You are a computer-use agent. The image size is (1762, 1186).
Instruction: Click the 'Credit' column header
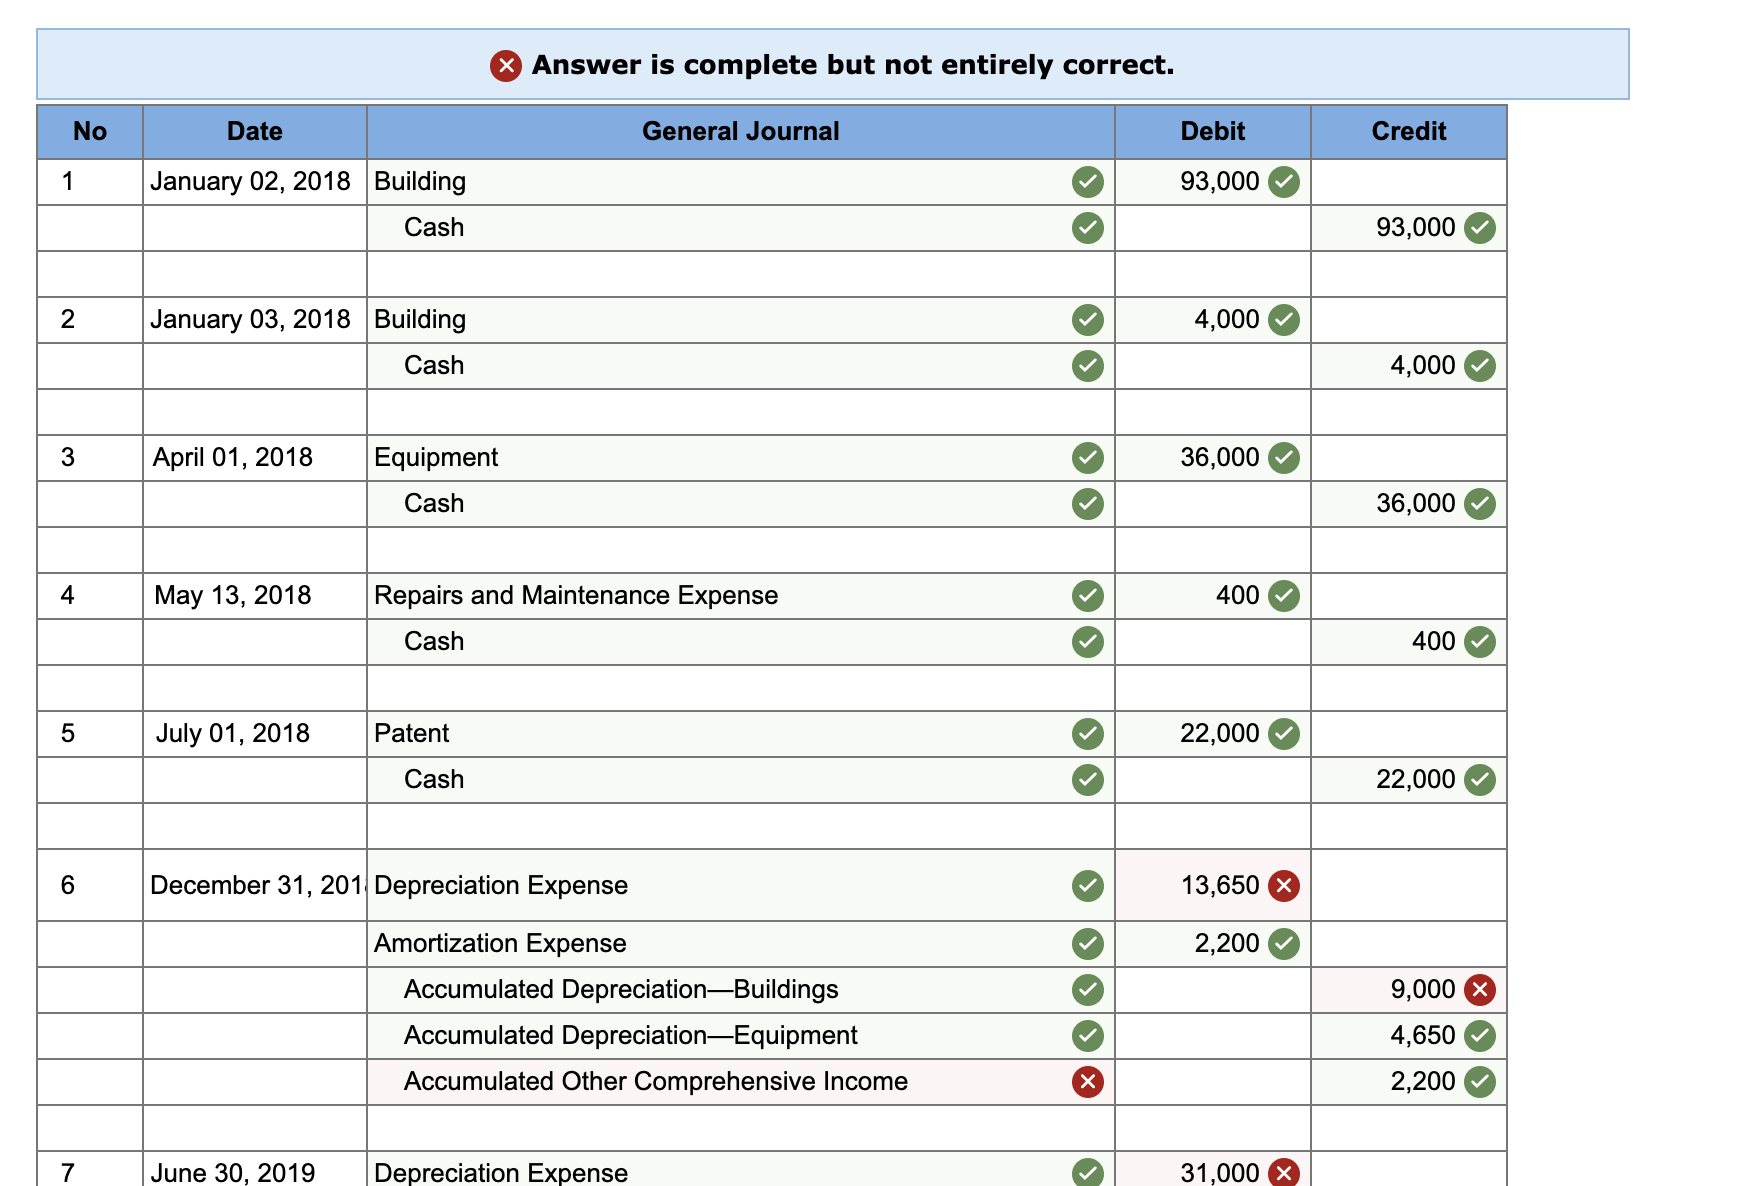[1409, 132]
